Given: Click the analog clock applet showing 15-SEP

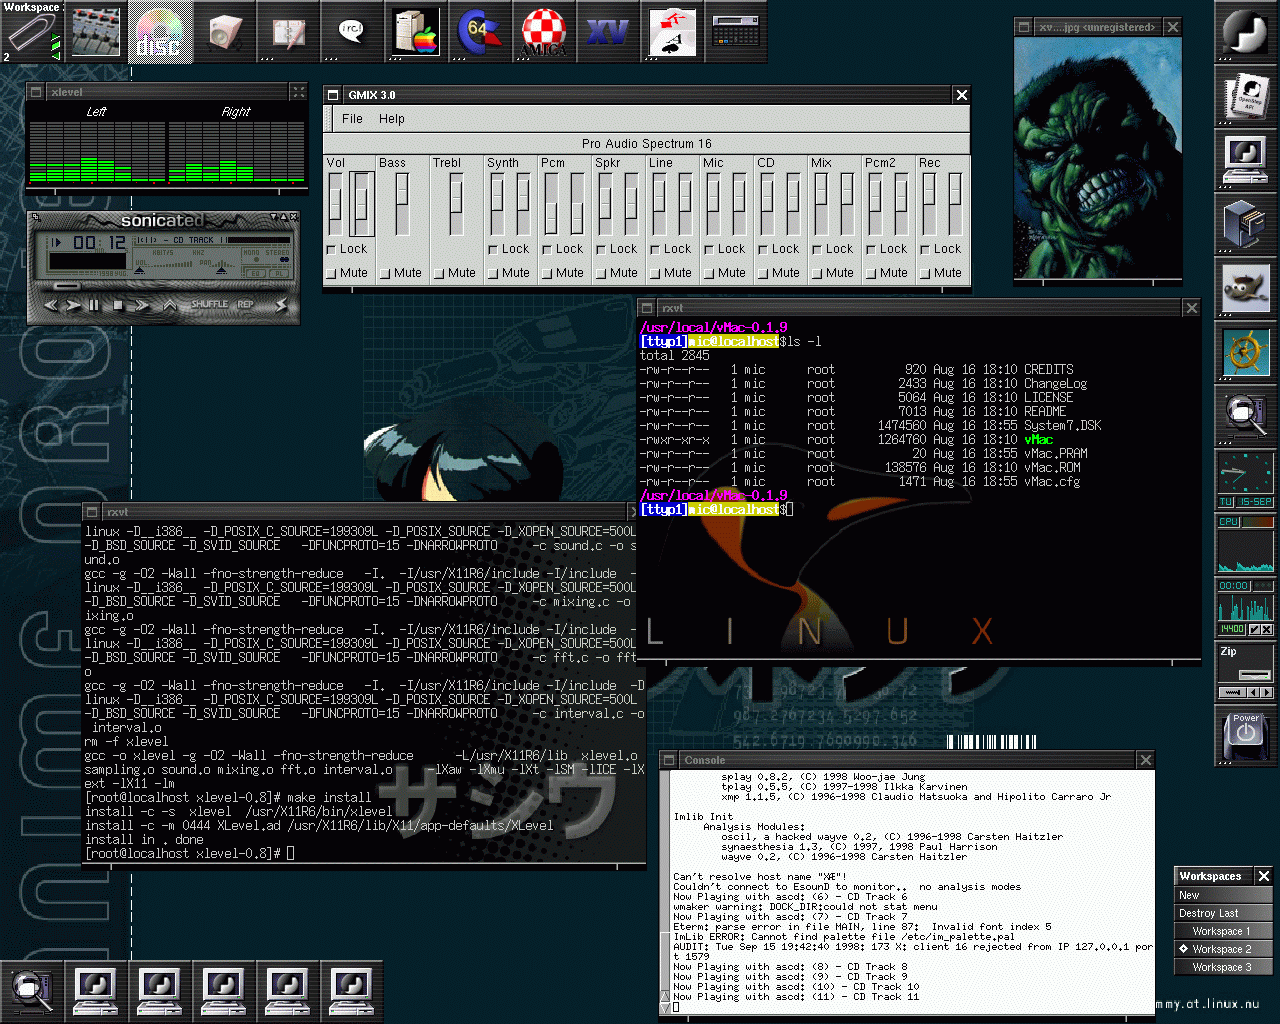Looking at the screenshot, I should pos(1246,480).
